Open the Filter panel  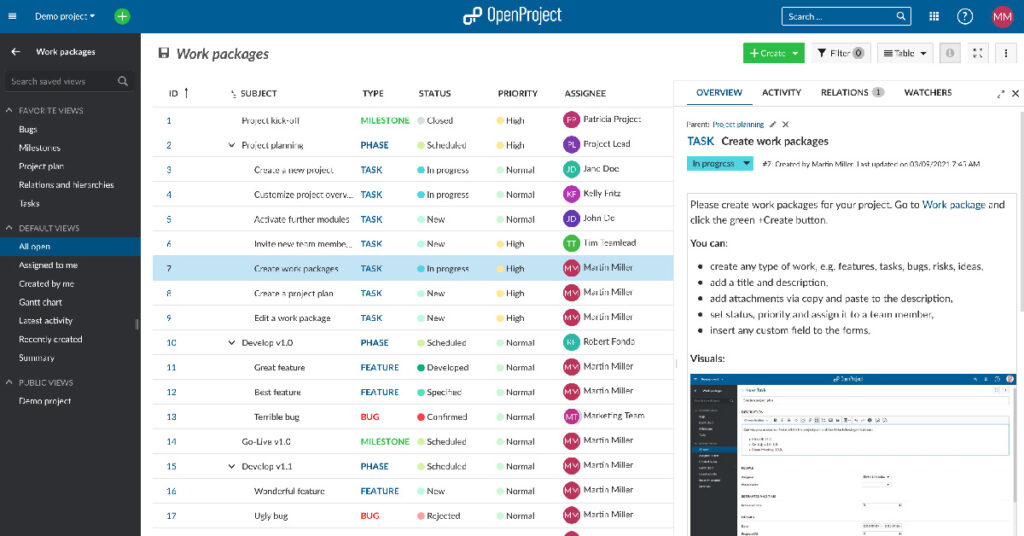[840, 53]
